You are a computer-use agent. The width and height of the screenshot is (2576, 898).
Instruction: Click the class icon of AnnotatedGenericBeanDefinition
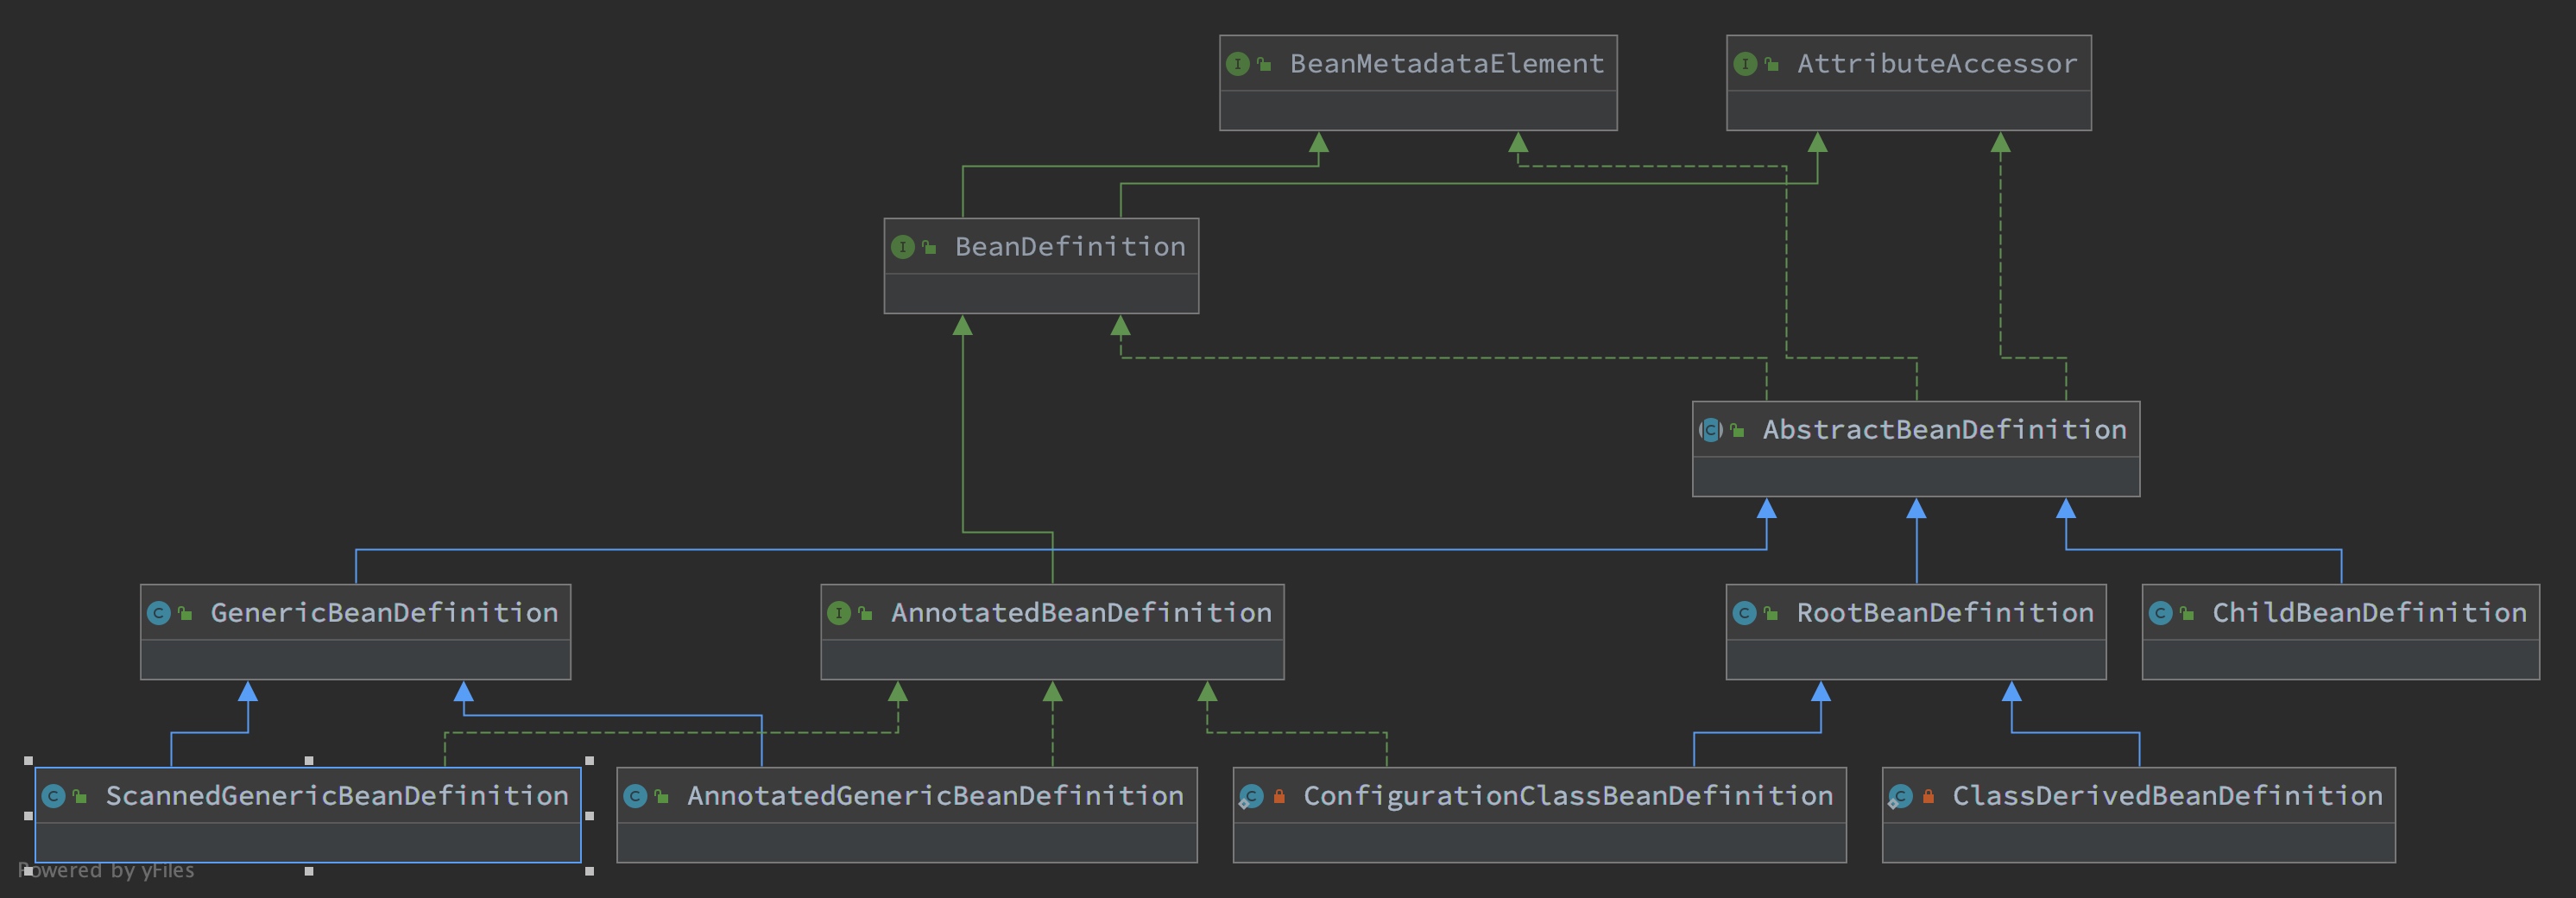tap(635, 796)
